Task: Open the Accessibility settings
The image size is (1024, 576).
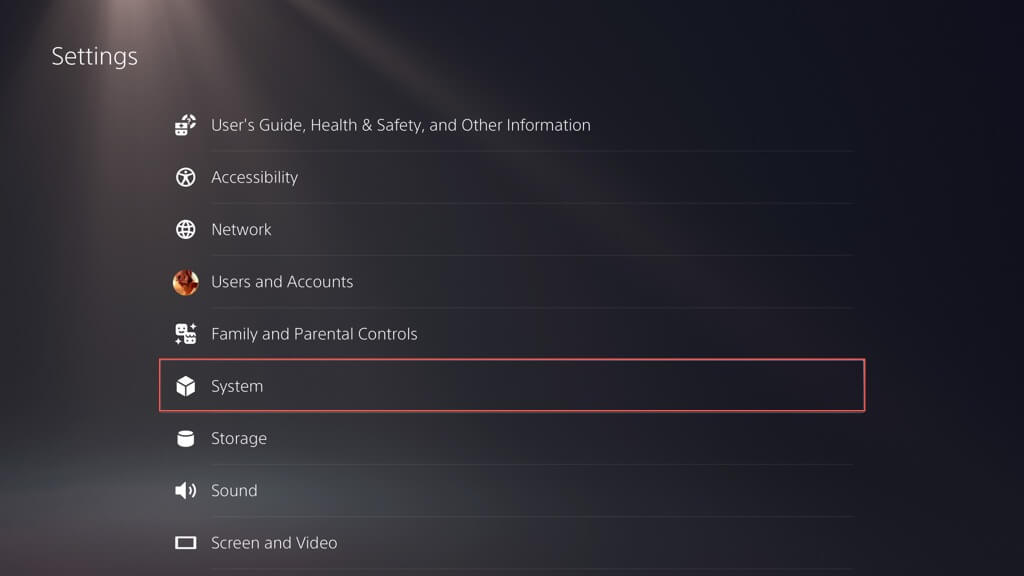Action: 254,177
